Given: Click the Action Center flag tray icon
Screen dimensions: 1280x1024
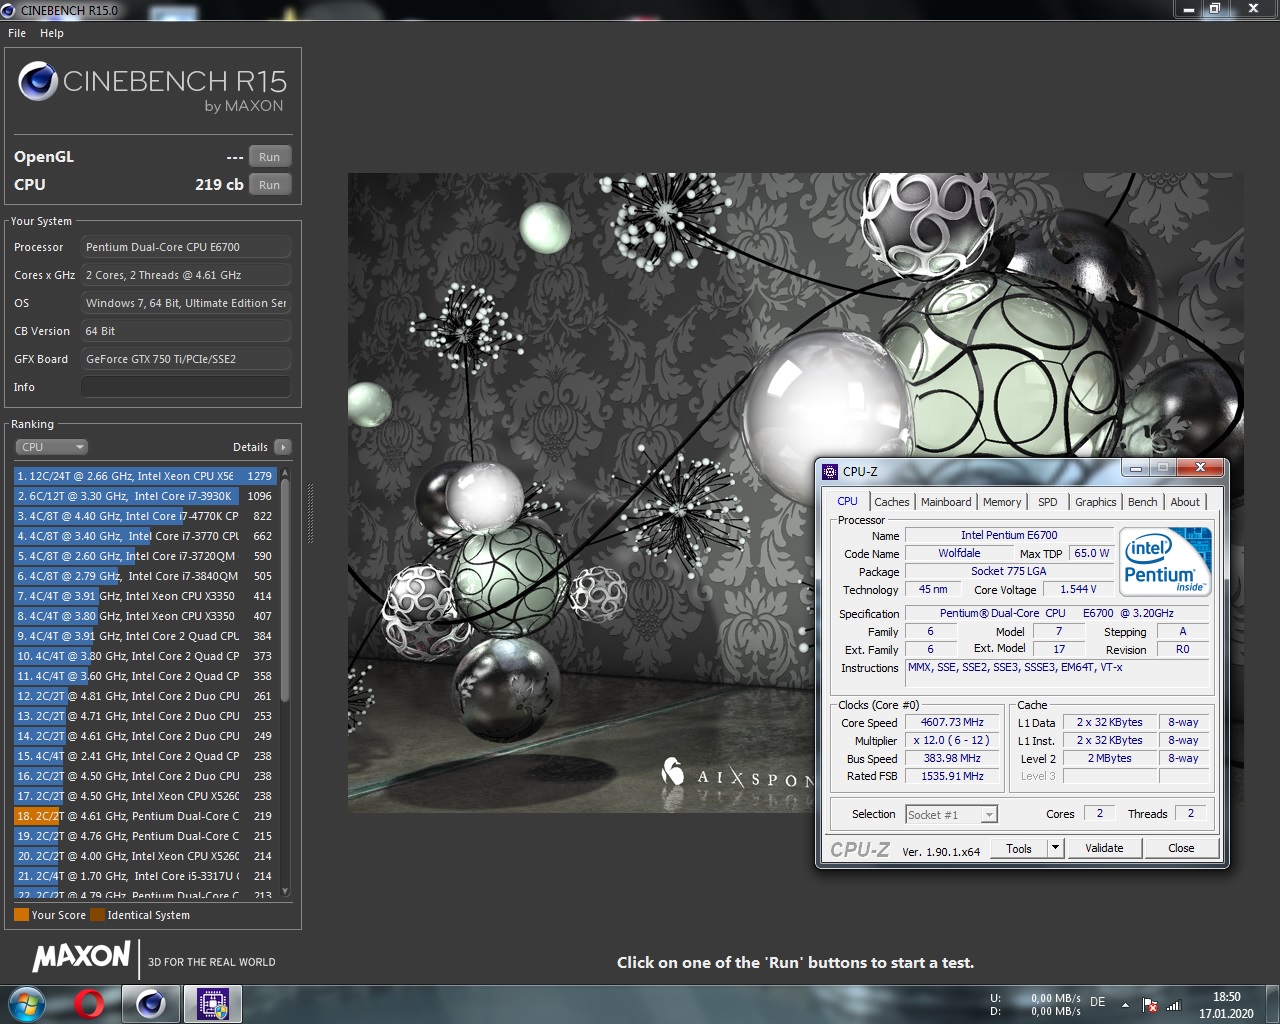Looking at the screenshot, I should (x=1151, y=1005).
